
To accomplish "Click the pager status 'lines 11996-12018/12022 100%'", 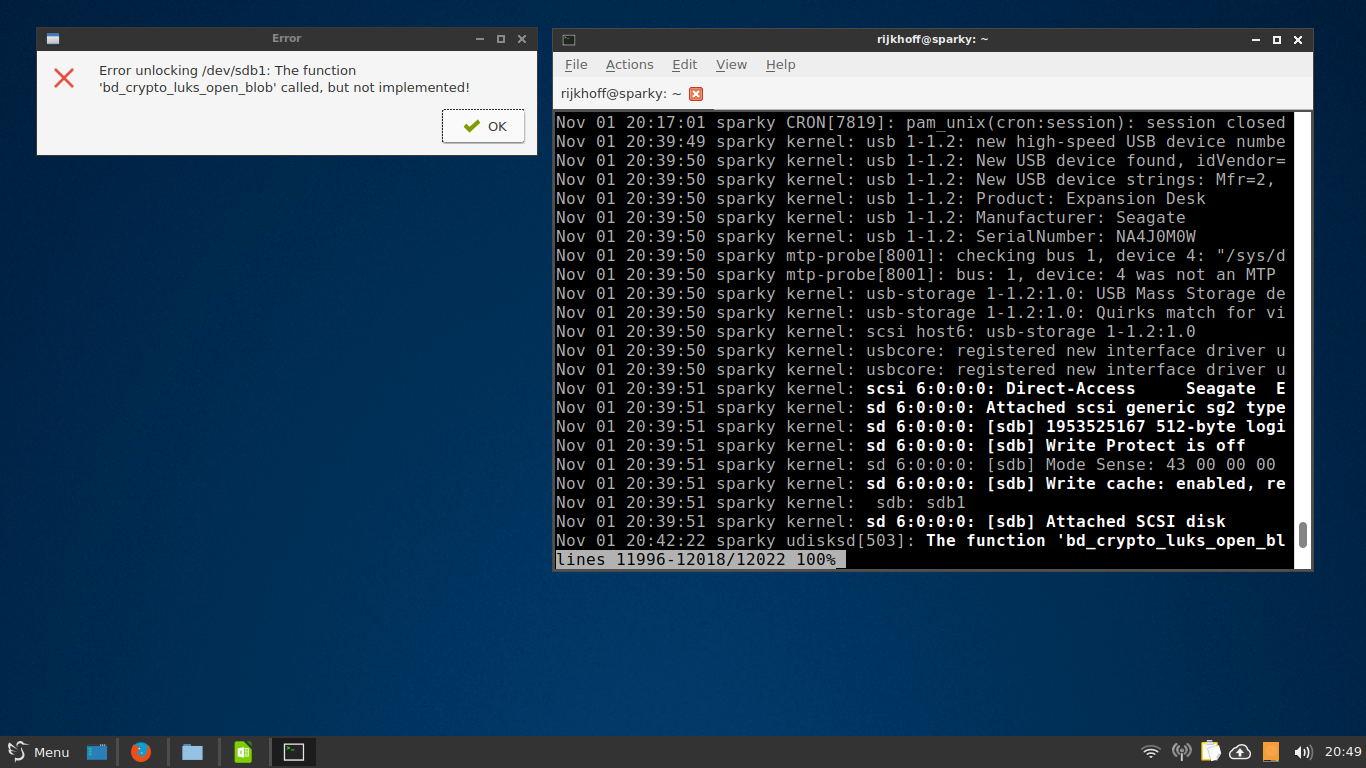I will coord(696,559).
